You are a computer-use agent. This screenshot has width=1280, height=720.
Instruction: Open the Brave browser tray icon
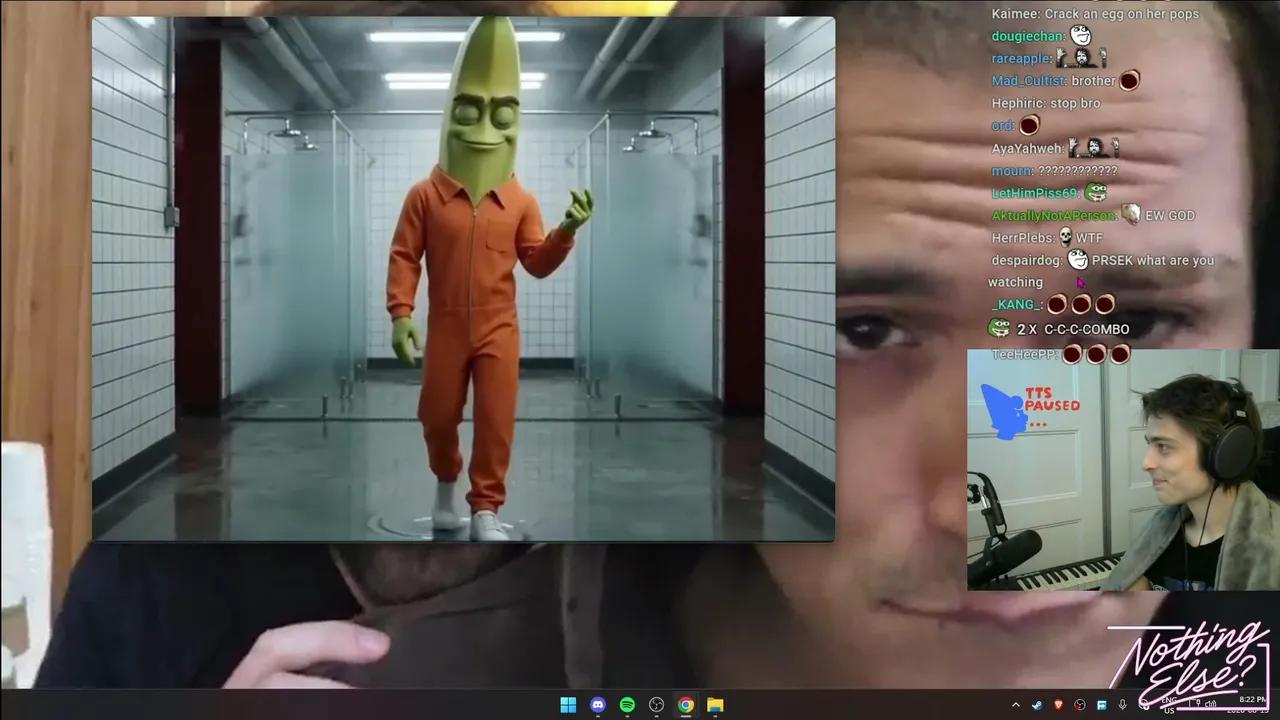[x=1058, y=705]
